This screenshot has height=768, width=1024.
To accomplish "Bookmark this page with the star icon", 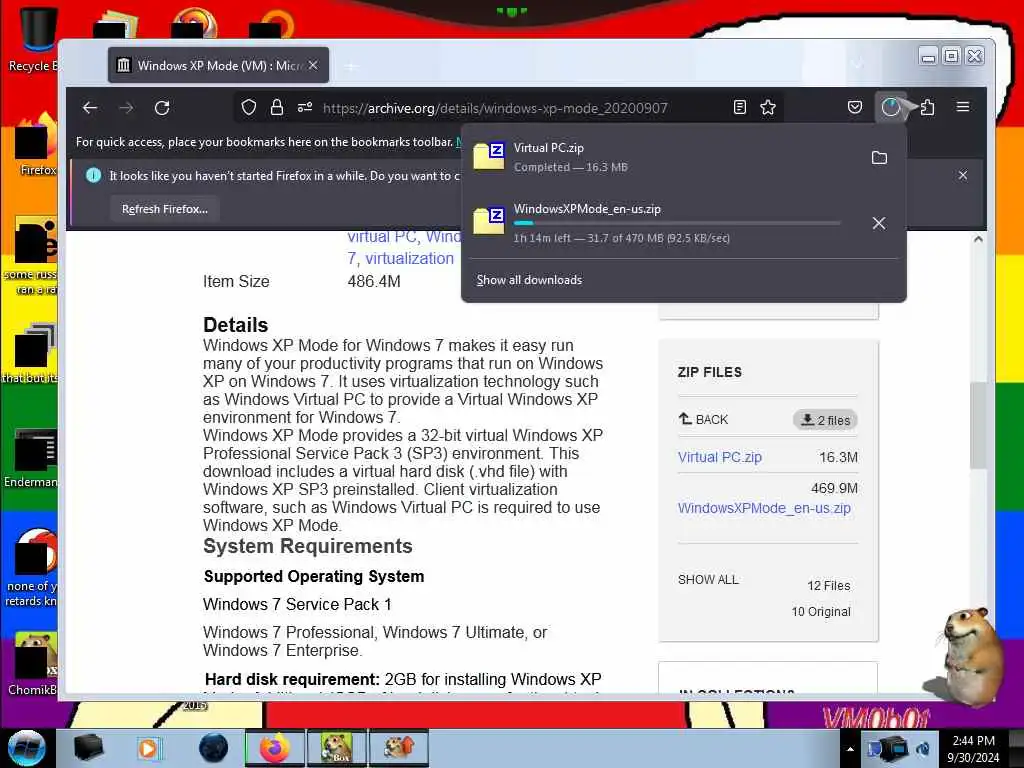I will click(x=768, y=108).
